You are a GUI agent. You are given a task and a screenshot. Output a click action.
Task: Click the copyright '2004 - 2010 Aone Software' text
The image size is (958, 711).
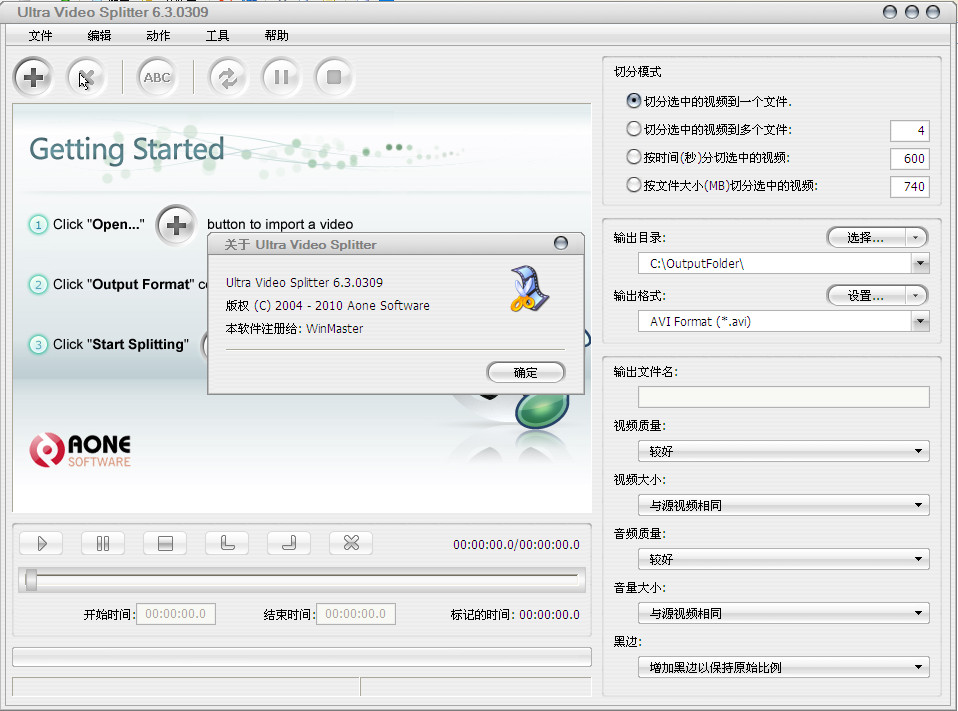[352, 305]
